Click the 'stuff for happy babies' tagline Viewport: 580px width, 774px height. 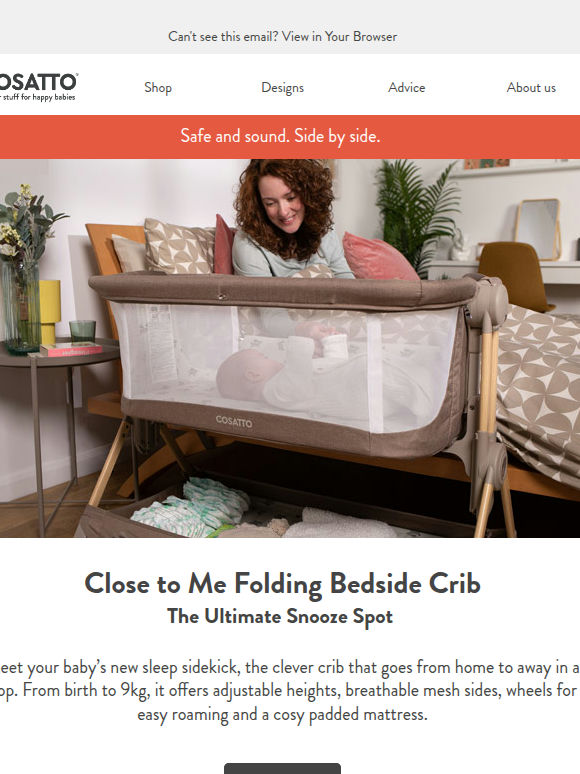click(39, 97)
